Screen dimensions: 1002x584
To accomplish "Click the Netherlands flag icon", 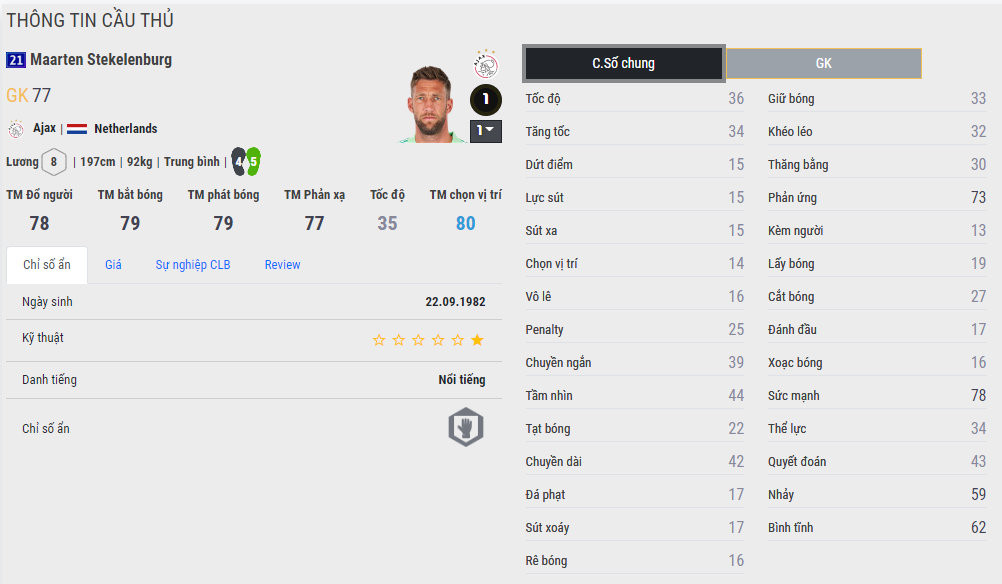I will point(77,129).
